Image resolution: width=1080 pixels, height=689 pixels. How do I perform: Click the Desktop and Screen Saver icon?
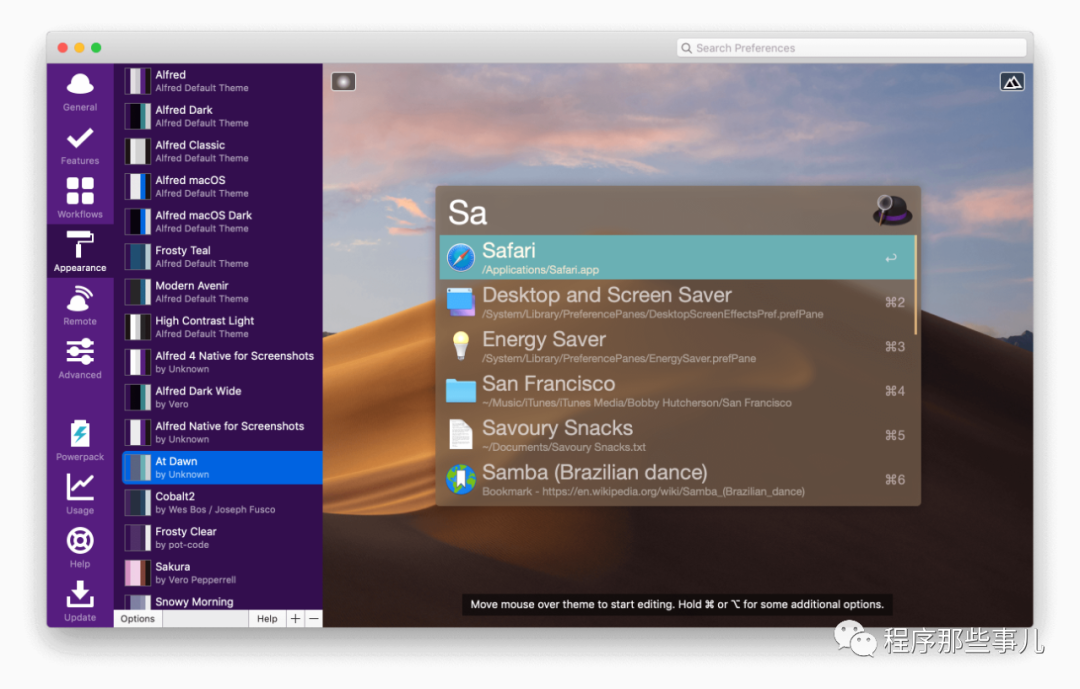coord(460,302)
